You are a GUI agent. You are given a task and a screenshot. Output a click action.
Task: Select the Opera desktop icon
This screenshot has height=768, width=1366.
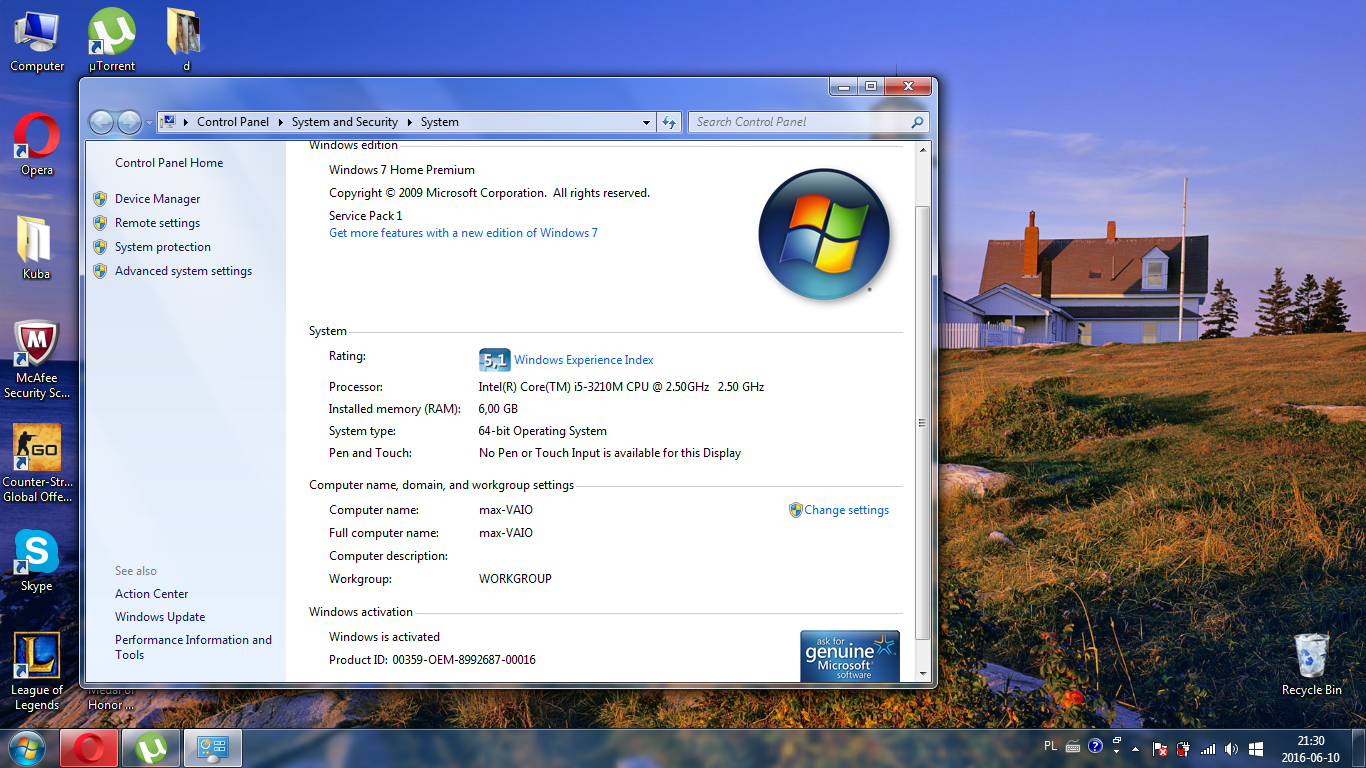pyautogui.click(x=37, y=139)
